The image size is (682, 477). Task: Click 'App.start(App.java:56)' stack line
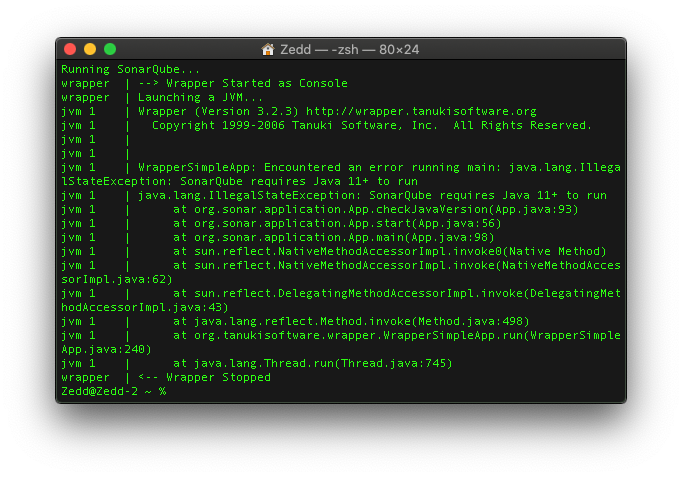(x=337, y=223)
